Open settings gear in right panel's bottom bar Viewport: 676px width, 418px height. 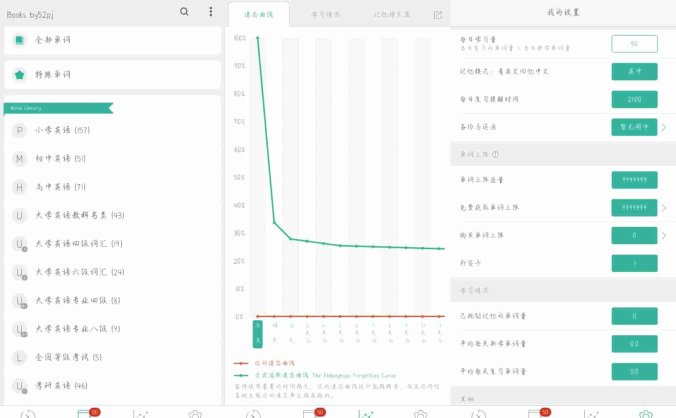(x=646, y=414)
